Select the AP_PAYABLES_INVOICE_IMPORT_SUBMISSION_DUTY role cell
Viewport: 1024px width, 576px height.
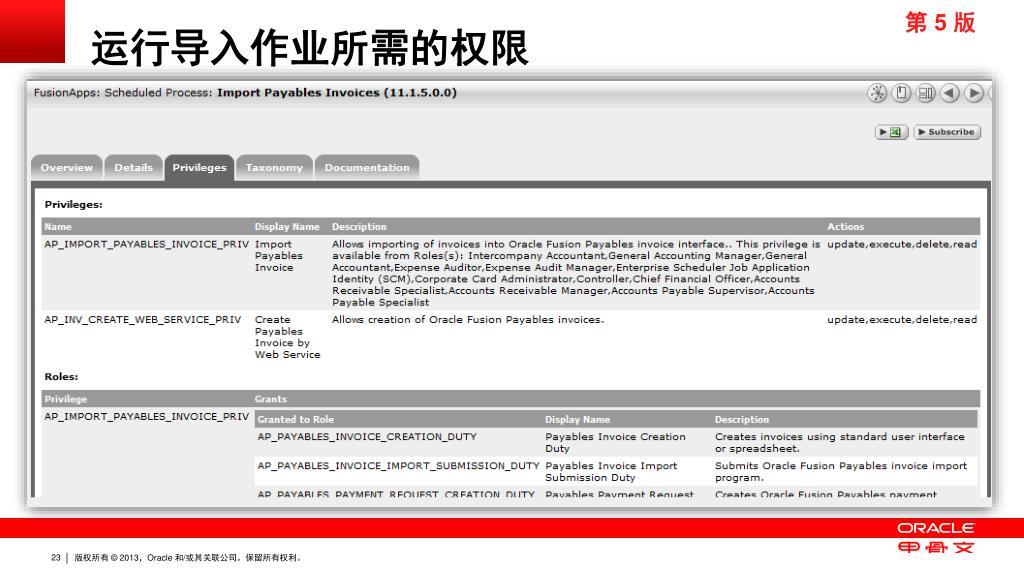398,466
